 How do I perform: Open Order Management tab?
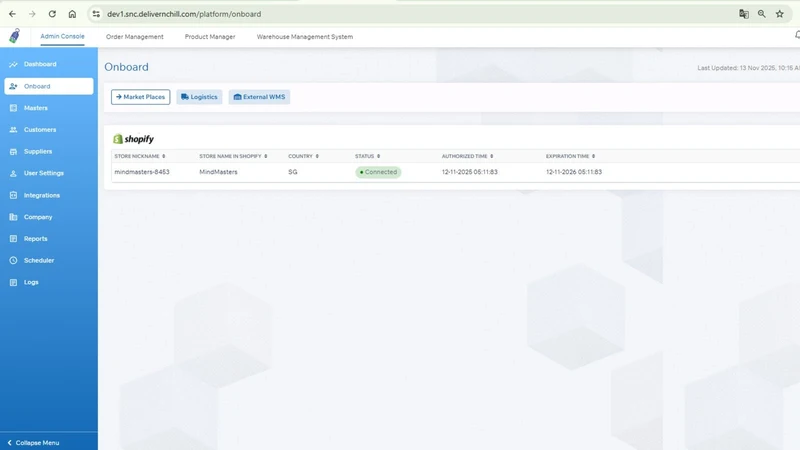pos(135,37)
